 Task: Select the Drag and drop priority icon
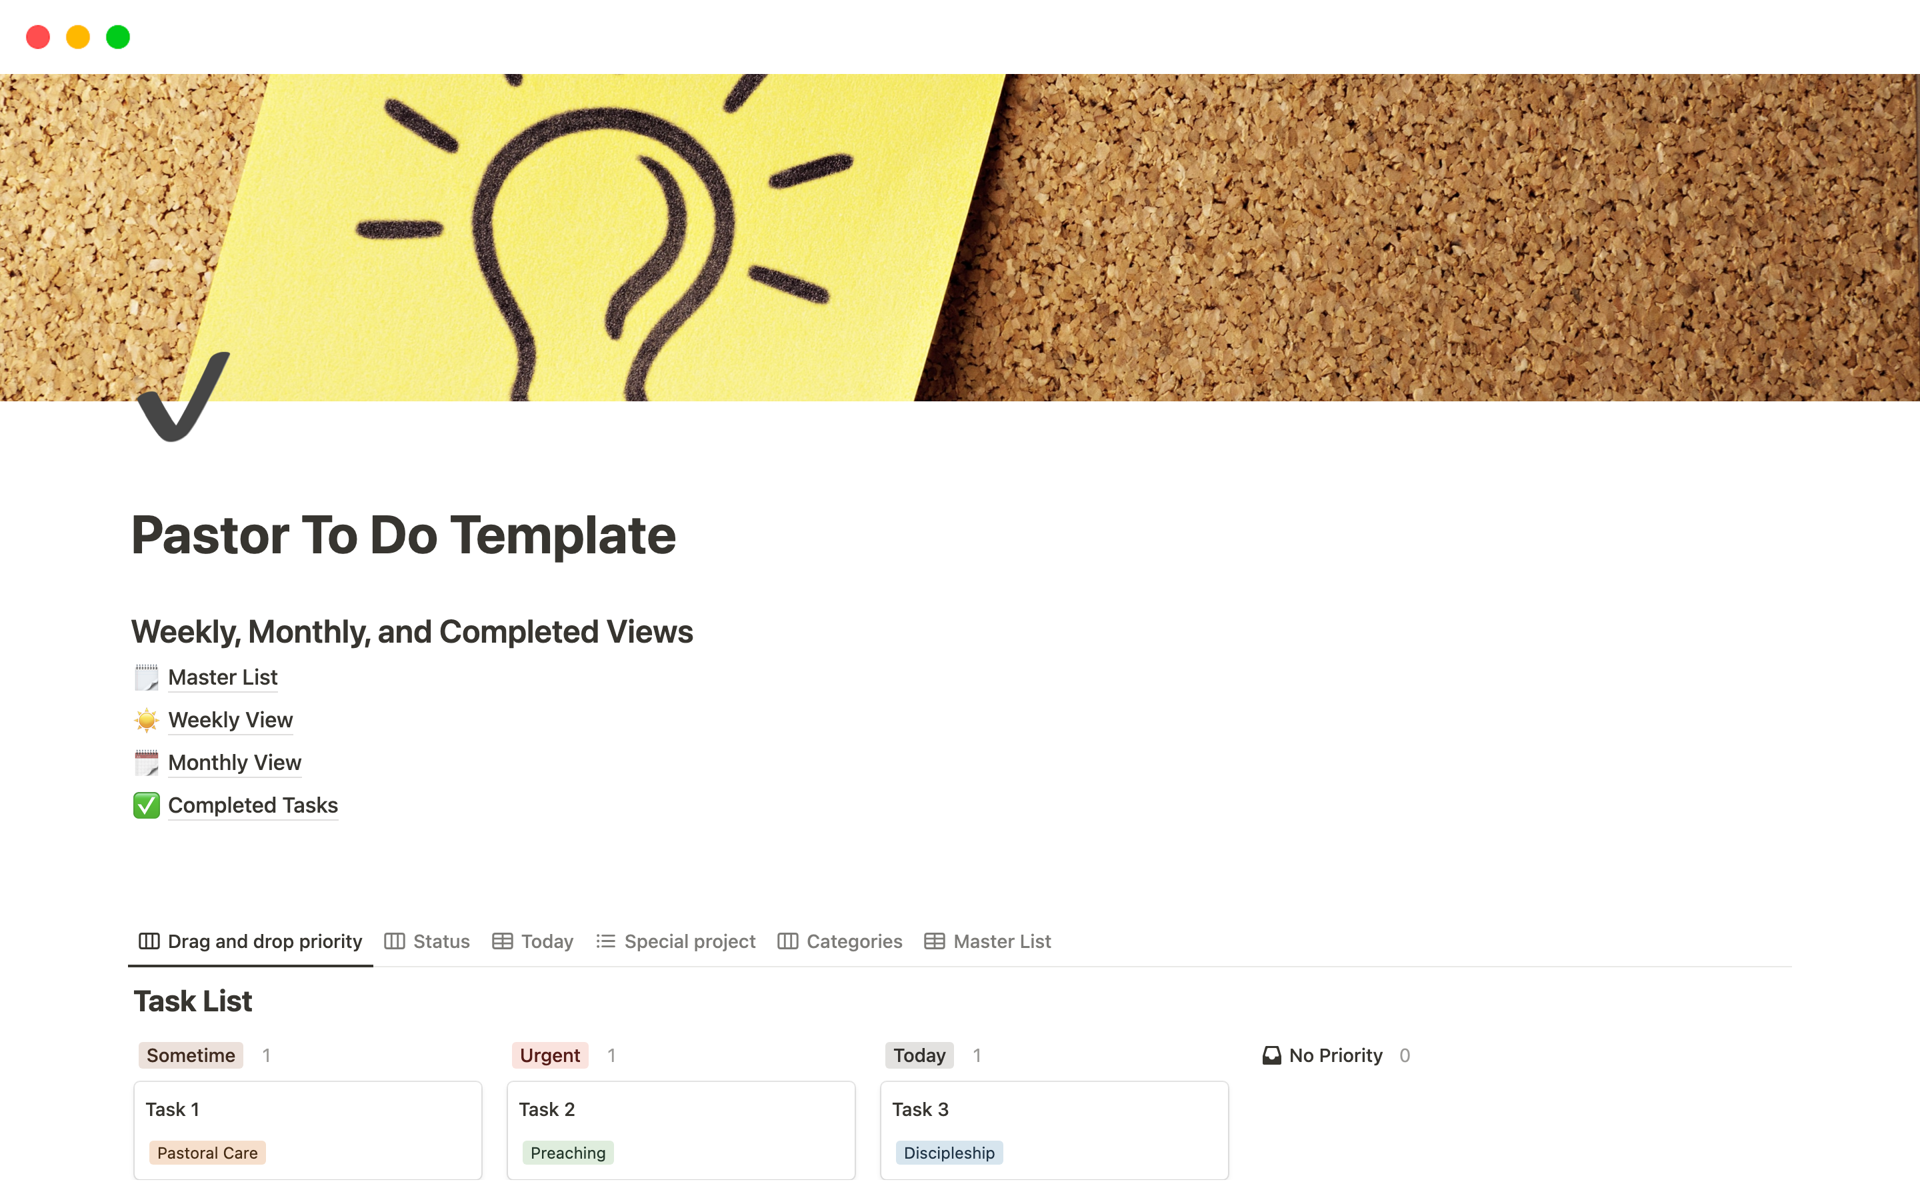click(148, 941)
